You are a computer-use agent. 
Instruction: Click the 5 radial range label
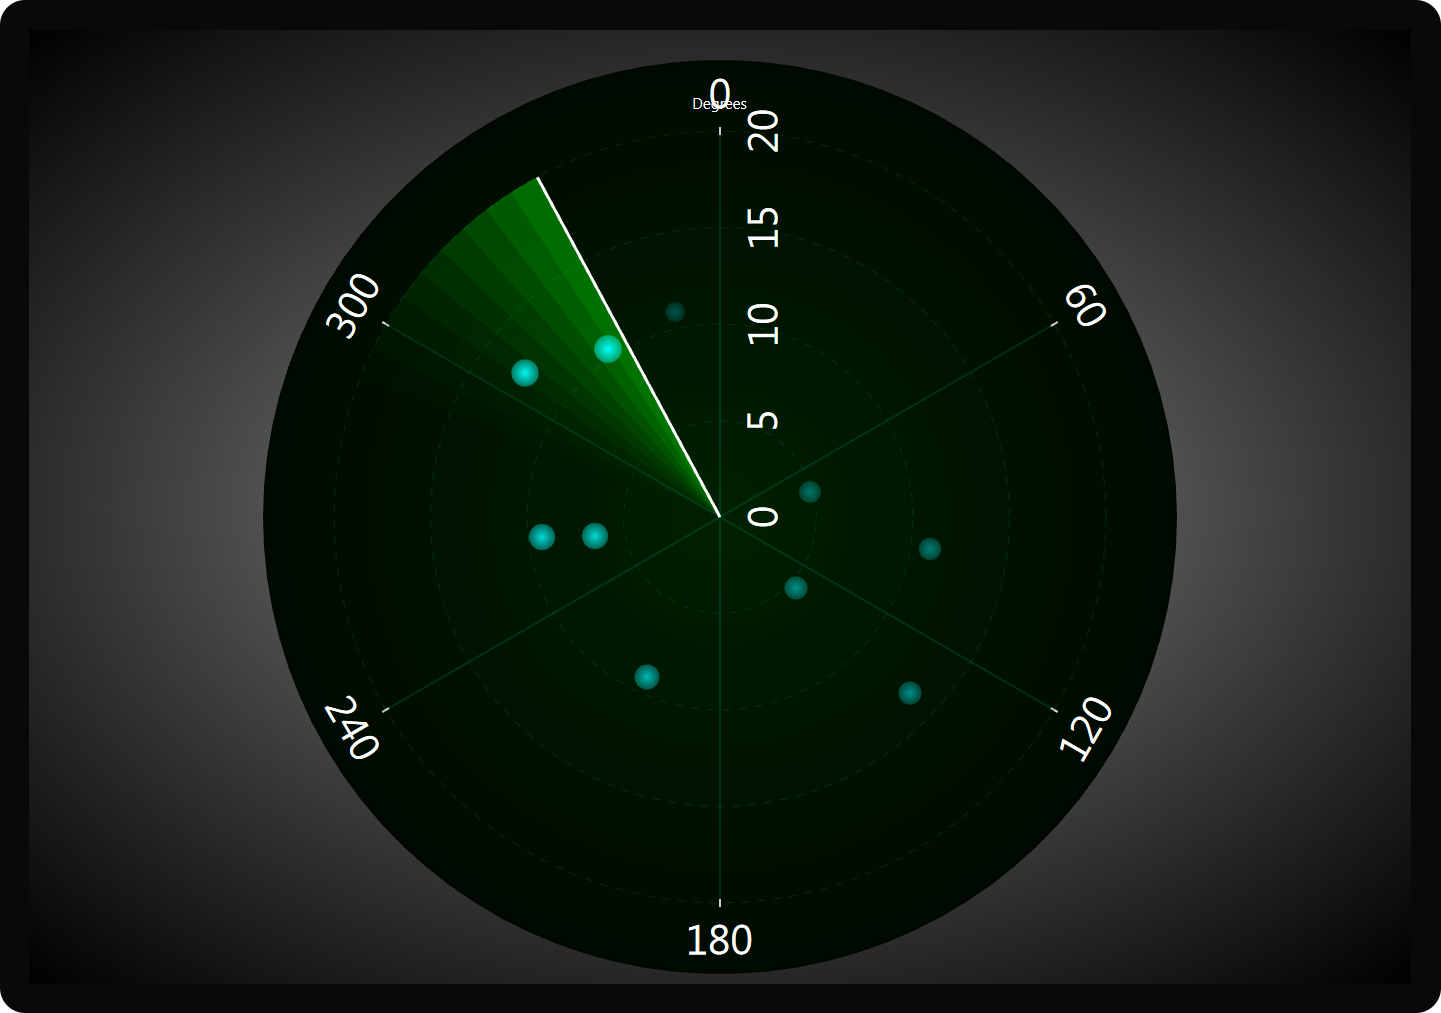[x=764, y=419]
